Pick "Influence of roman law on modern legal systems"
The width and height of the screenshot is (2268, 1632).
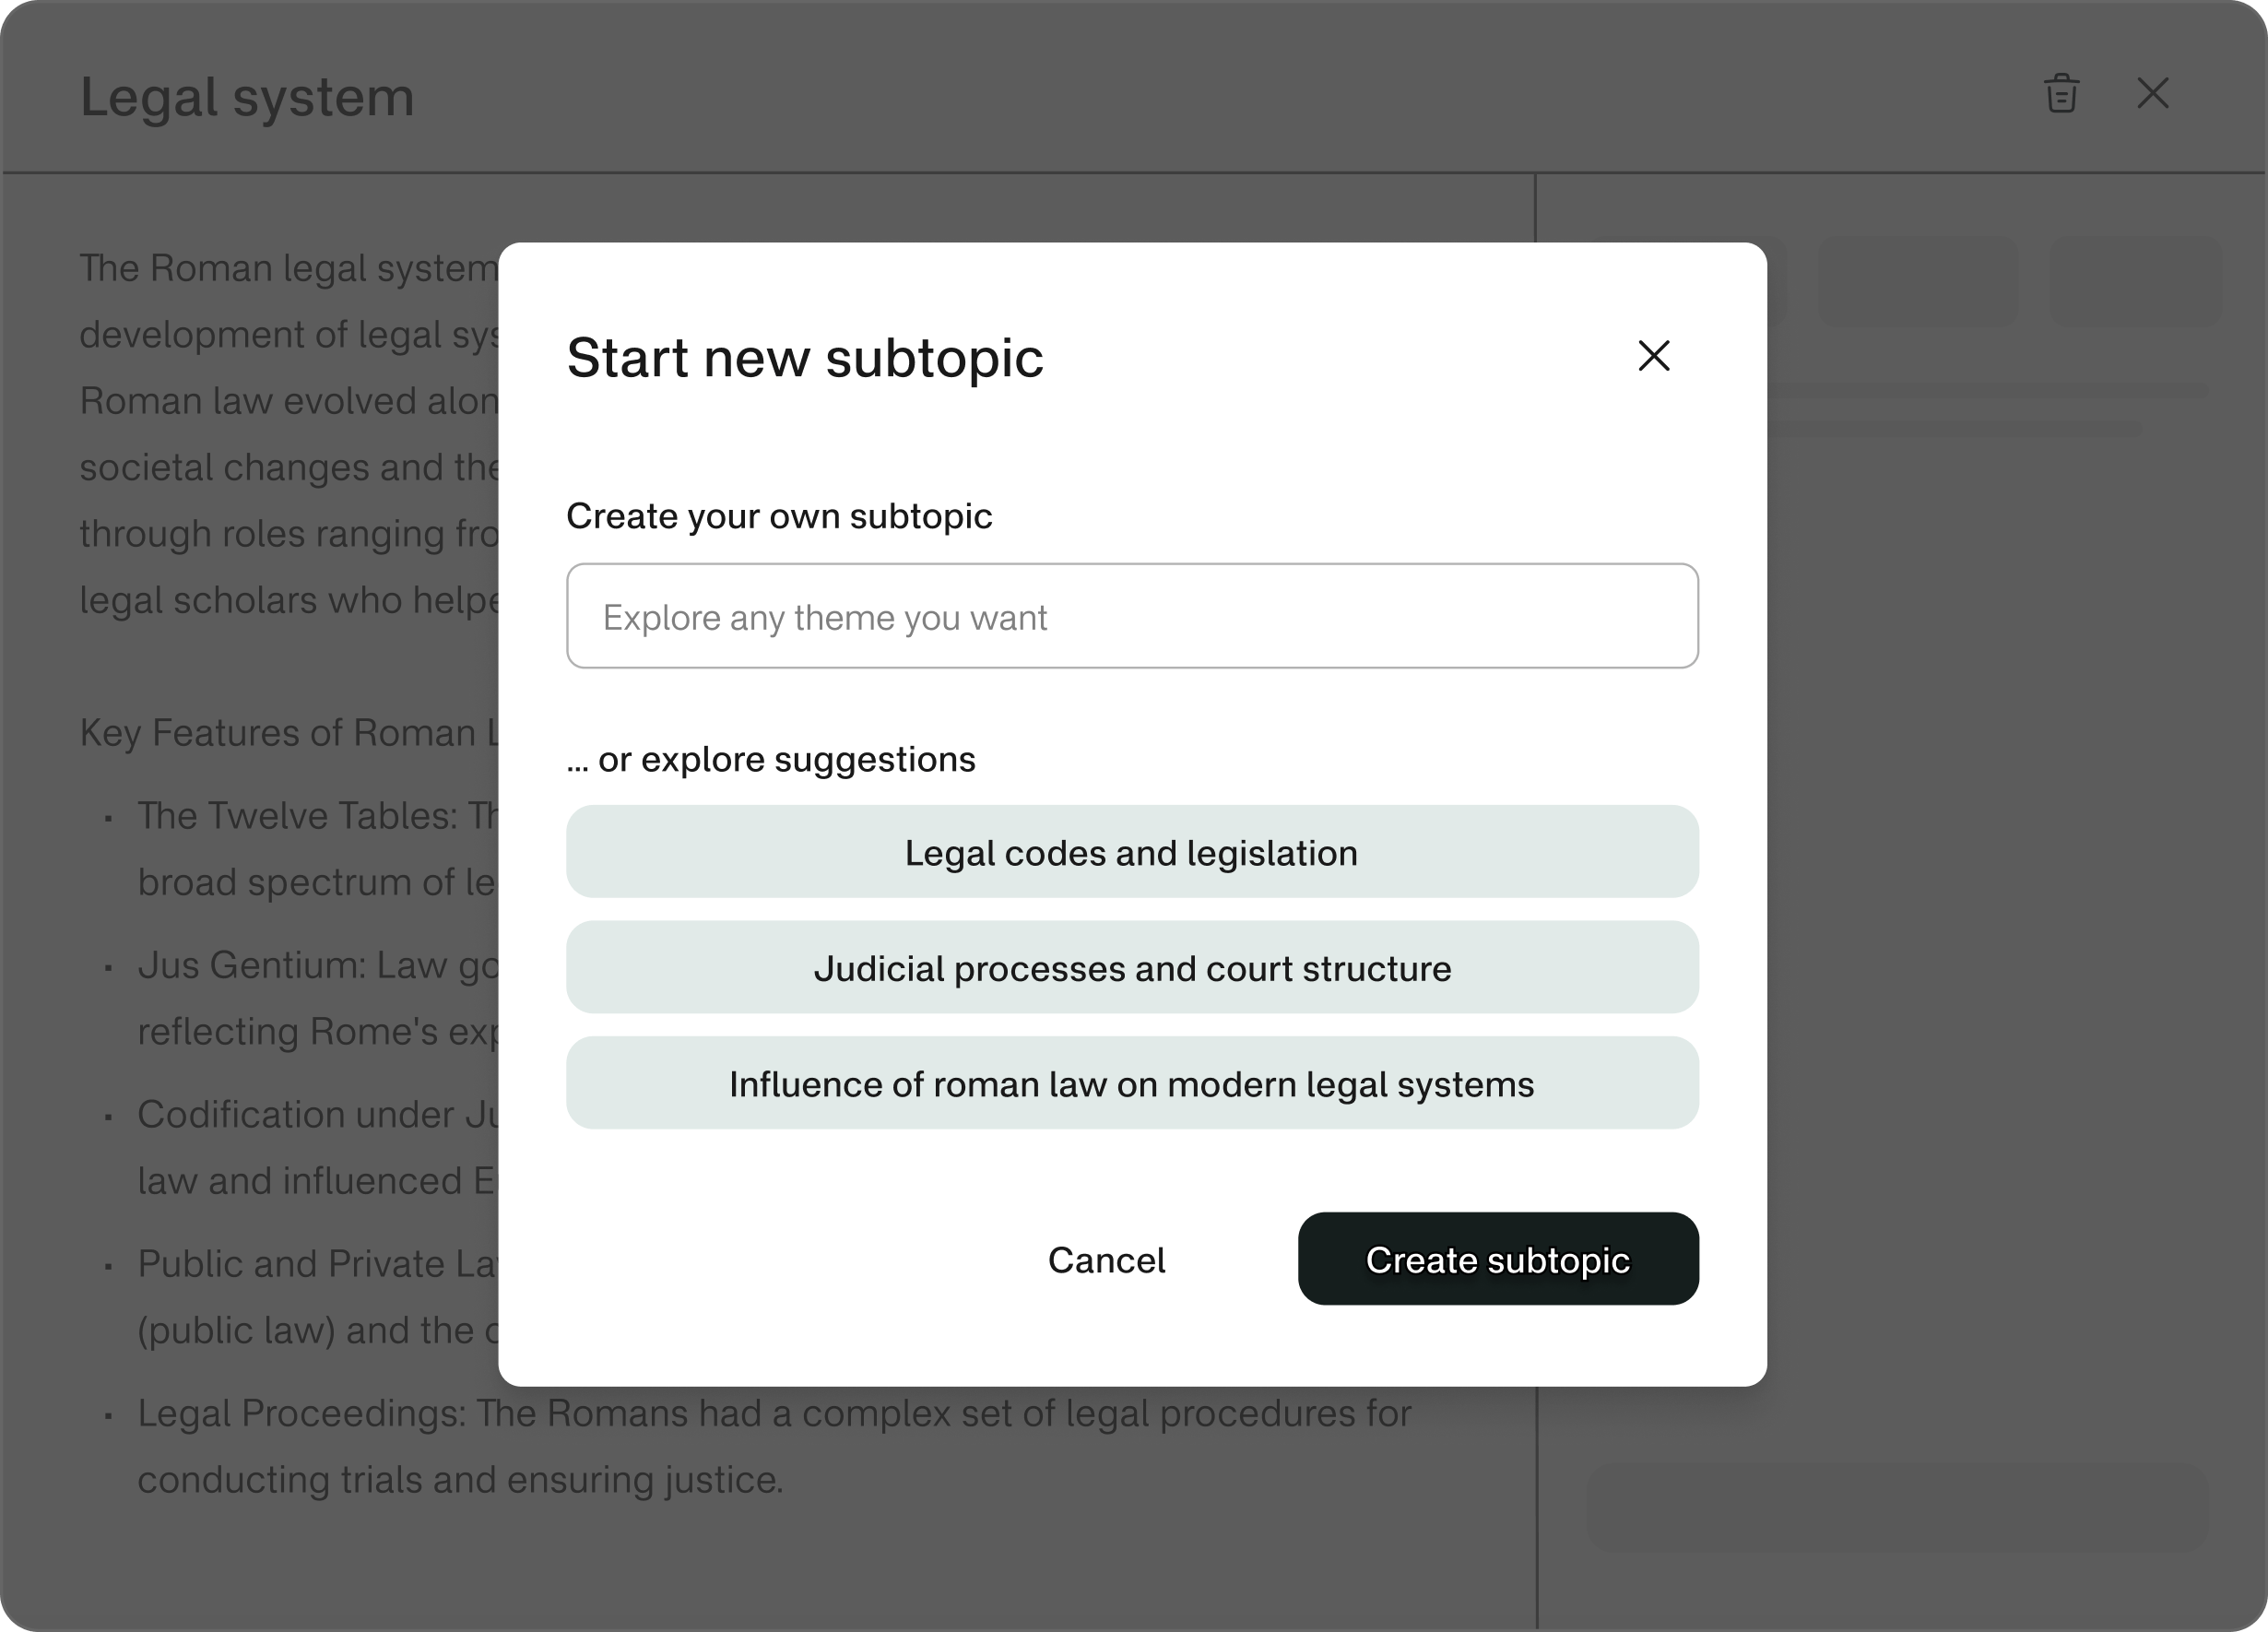point(1132,1084)
